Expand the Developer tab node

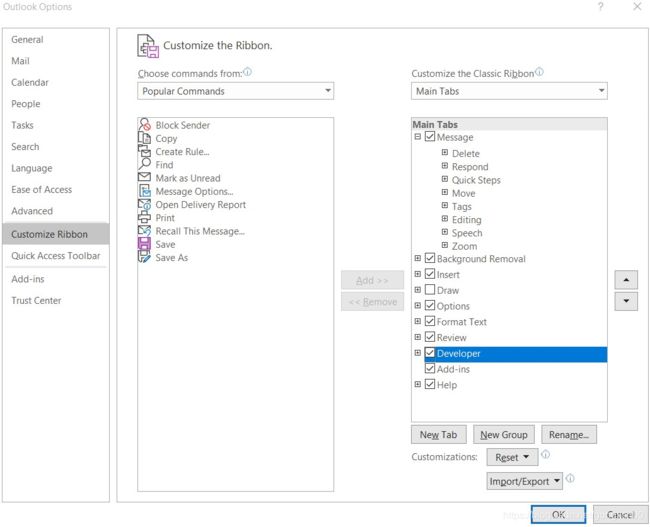[x=418, y=353]
